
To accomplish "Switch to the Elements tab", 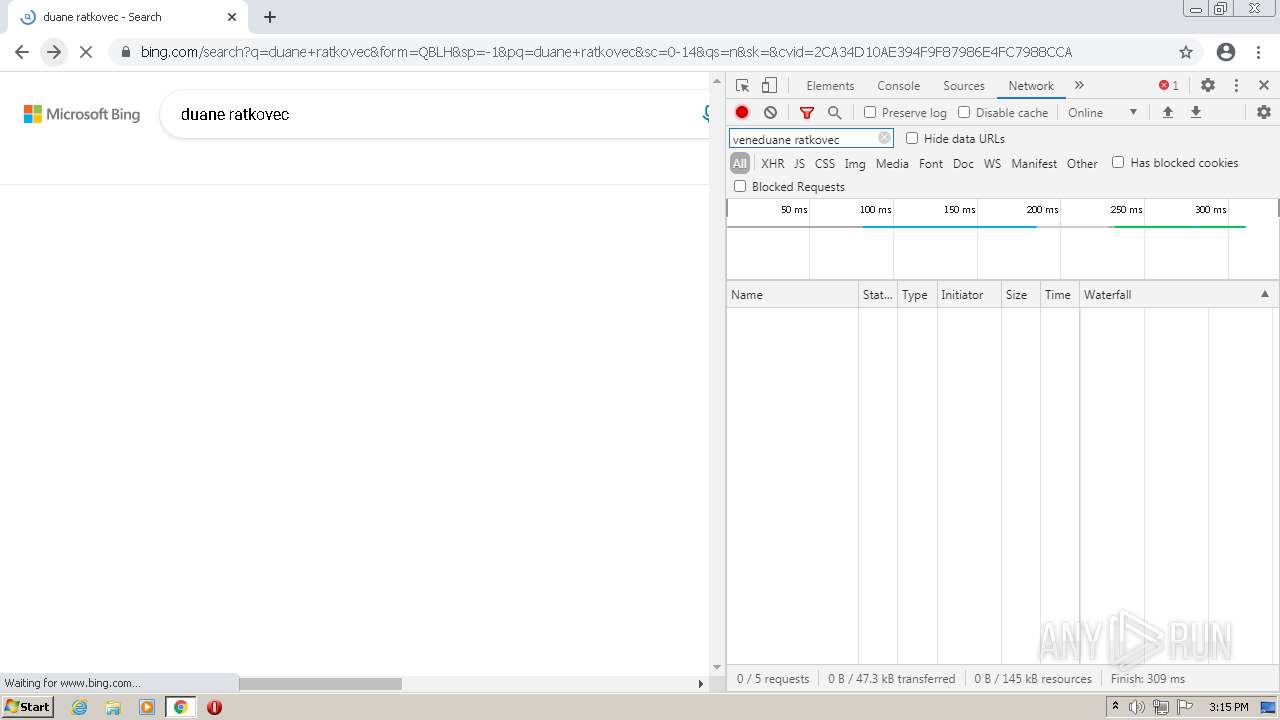I will tap(830, 86).
